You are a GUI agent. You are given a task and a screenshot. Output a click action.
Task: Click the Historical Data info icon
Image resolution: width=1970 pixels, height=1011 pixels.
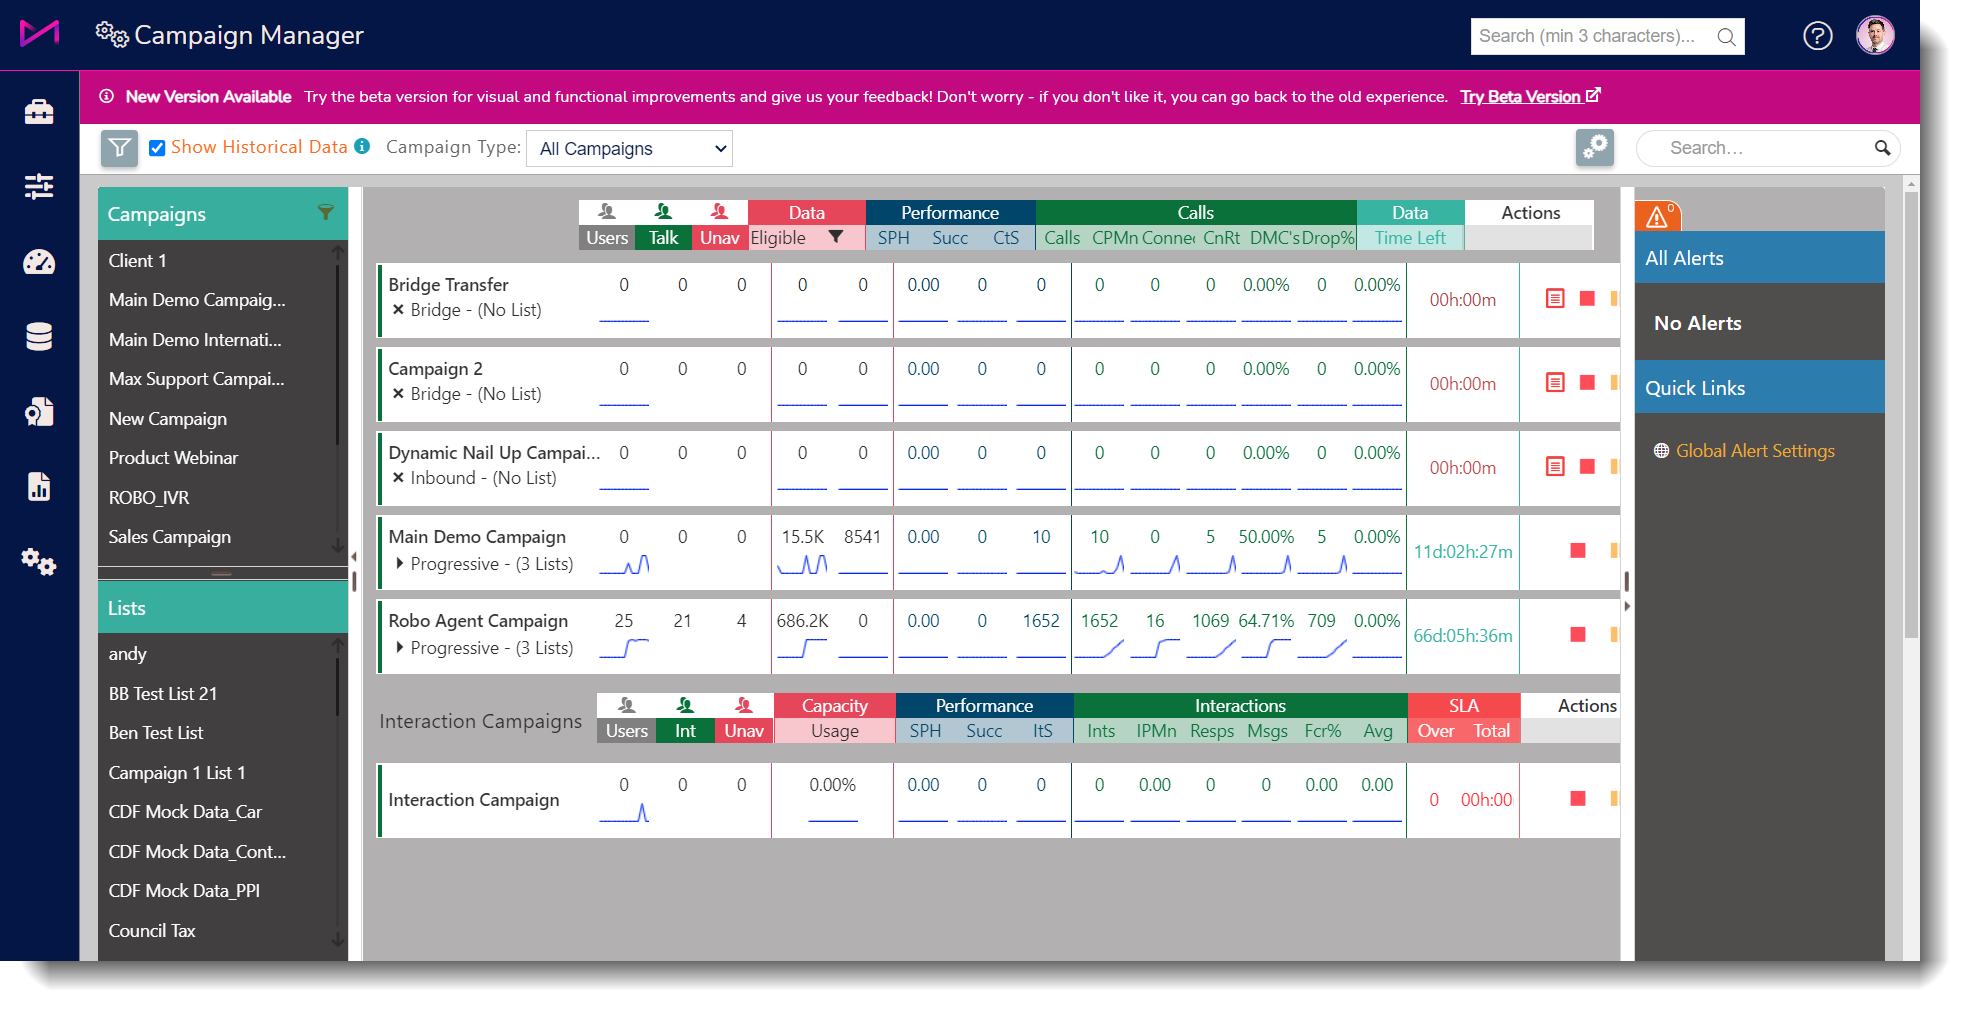click(x=362, y=146)
